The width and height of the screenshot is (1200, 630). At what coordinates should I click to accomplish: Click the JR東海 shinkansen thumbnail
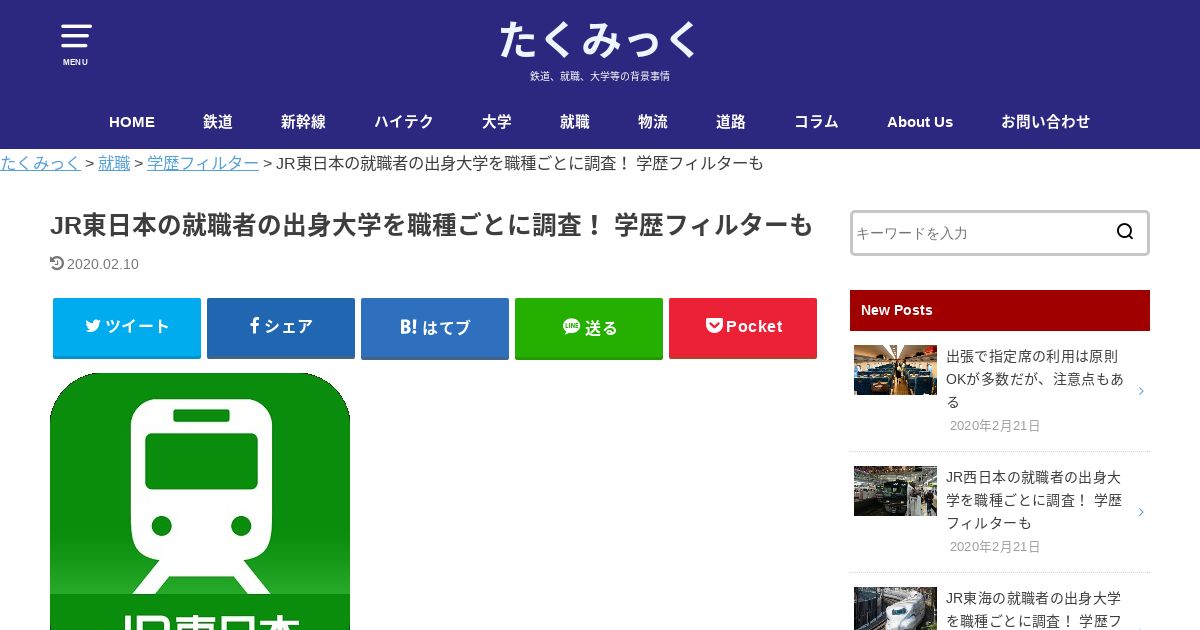[895, 608]
